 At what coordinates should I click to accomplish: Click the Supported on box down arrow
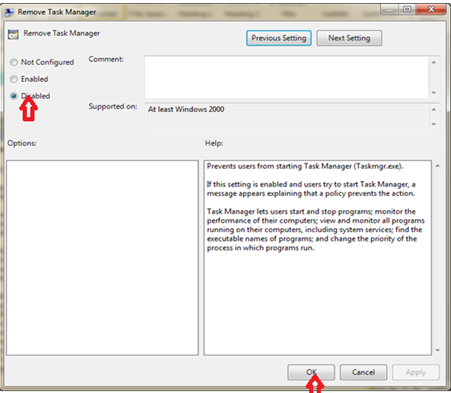pos(434,124)
